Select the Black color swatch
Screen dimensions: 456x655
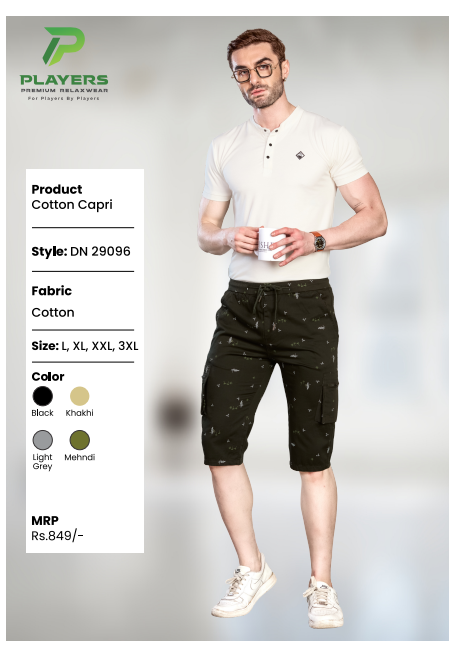coord(43,396)
